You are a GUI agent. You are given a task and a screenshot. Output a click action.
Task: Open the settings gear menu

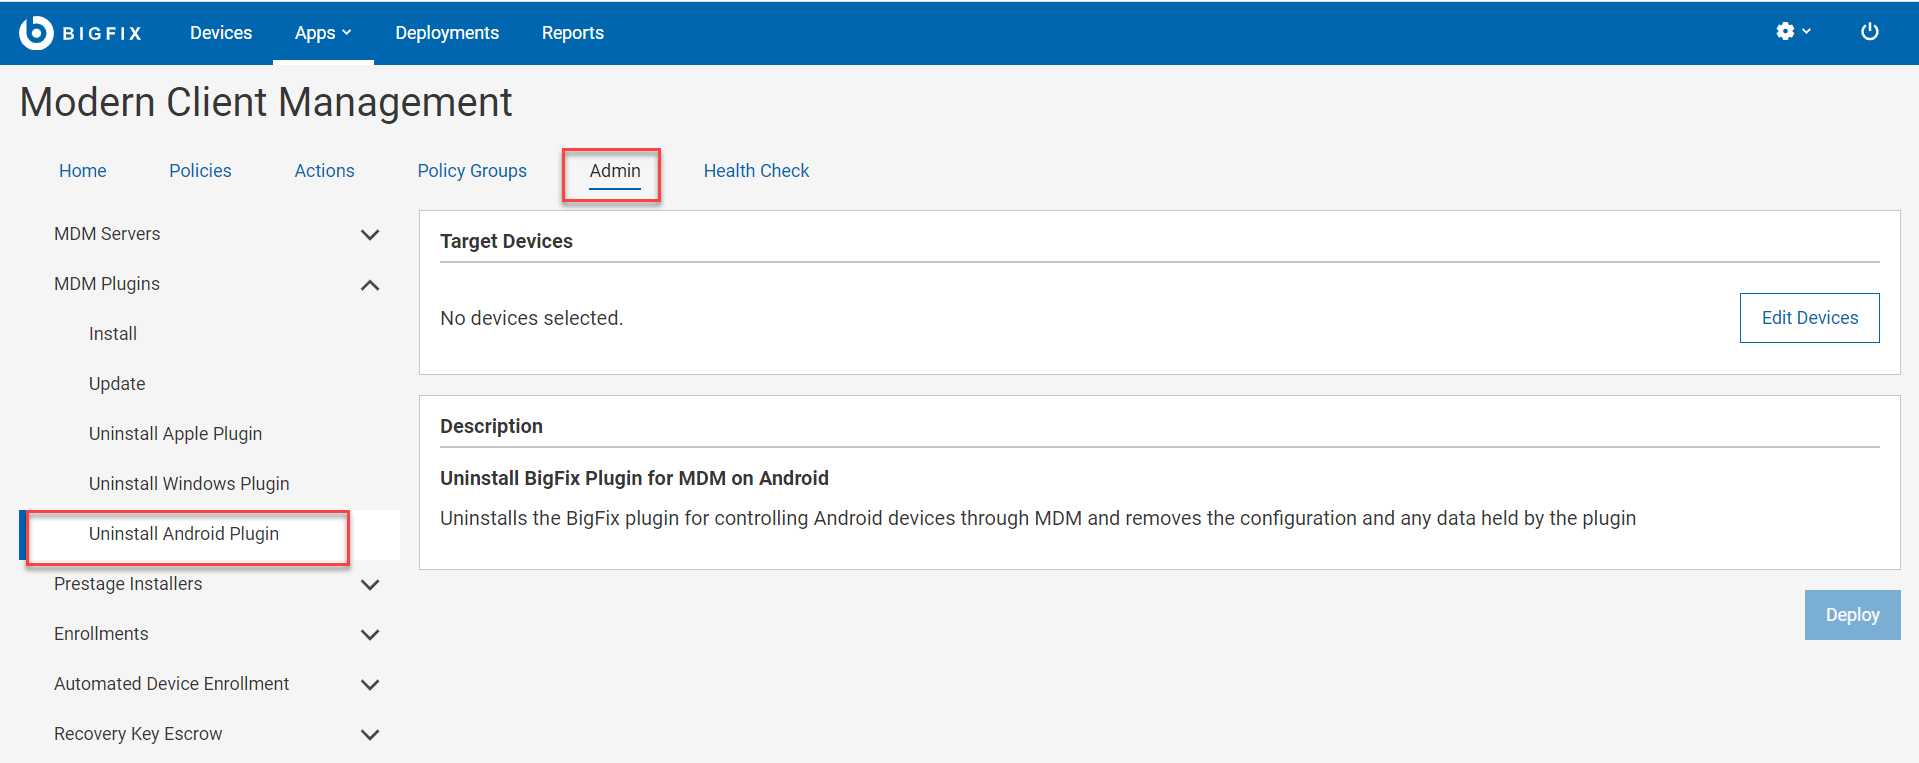1792,32
